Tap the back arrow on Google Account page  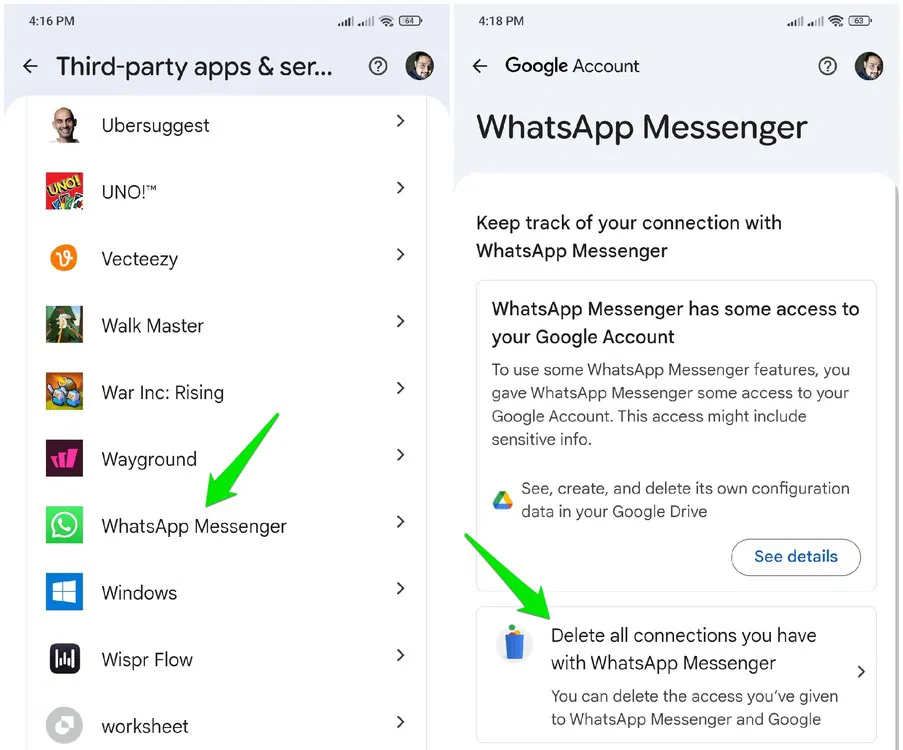480,66
